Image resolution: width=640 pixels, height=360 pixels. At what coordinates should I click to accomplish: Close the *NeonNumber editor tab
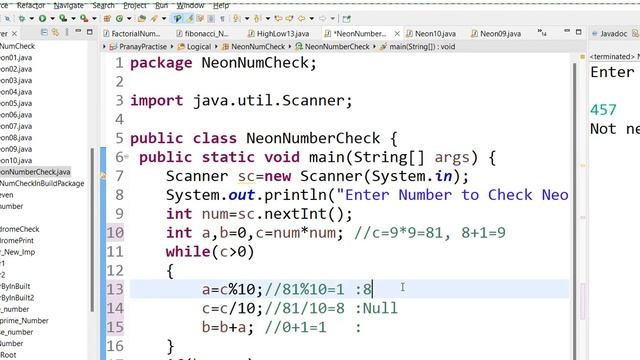397,33
